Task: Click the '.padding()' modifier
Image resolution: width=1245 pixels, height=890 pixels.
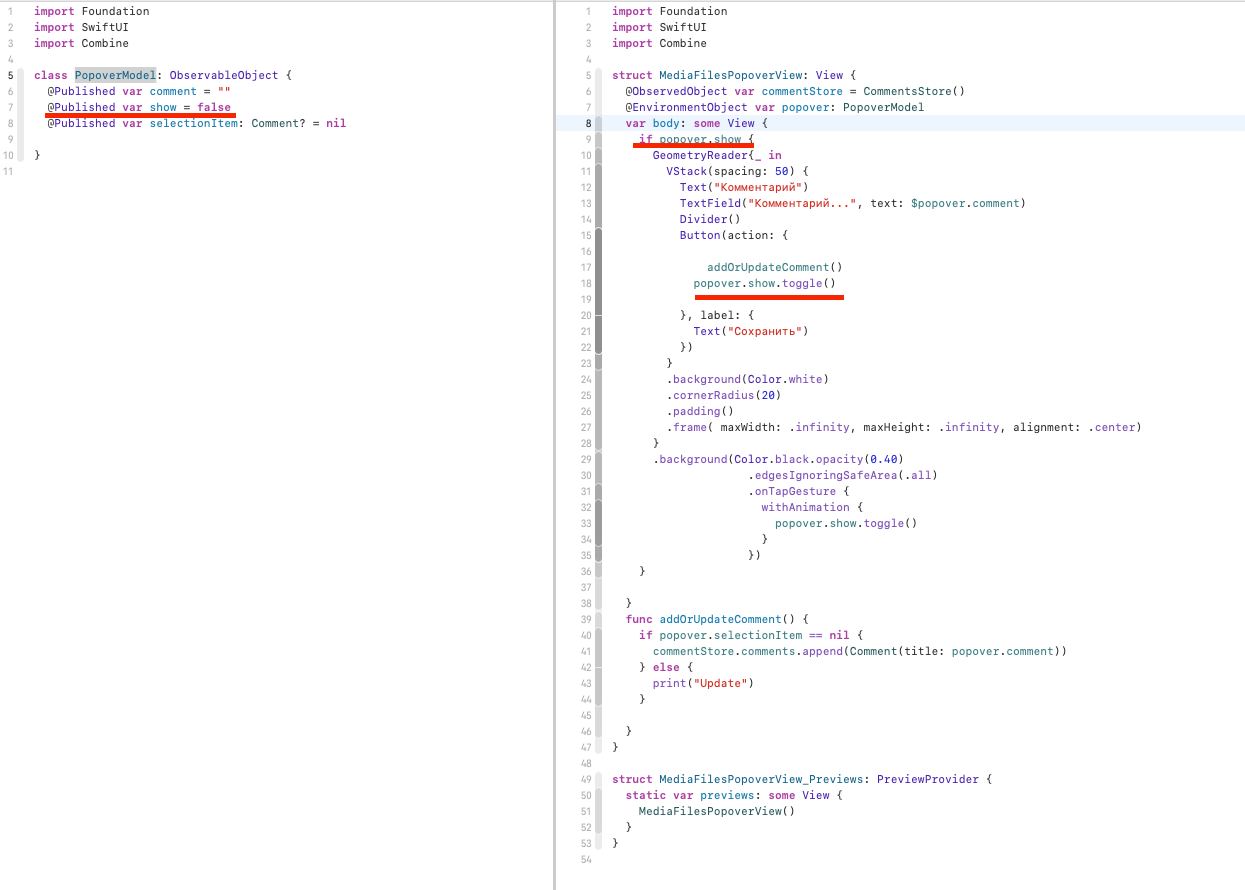Action: tap(700, 411)
